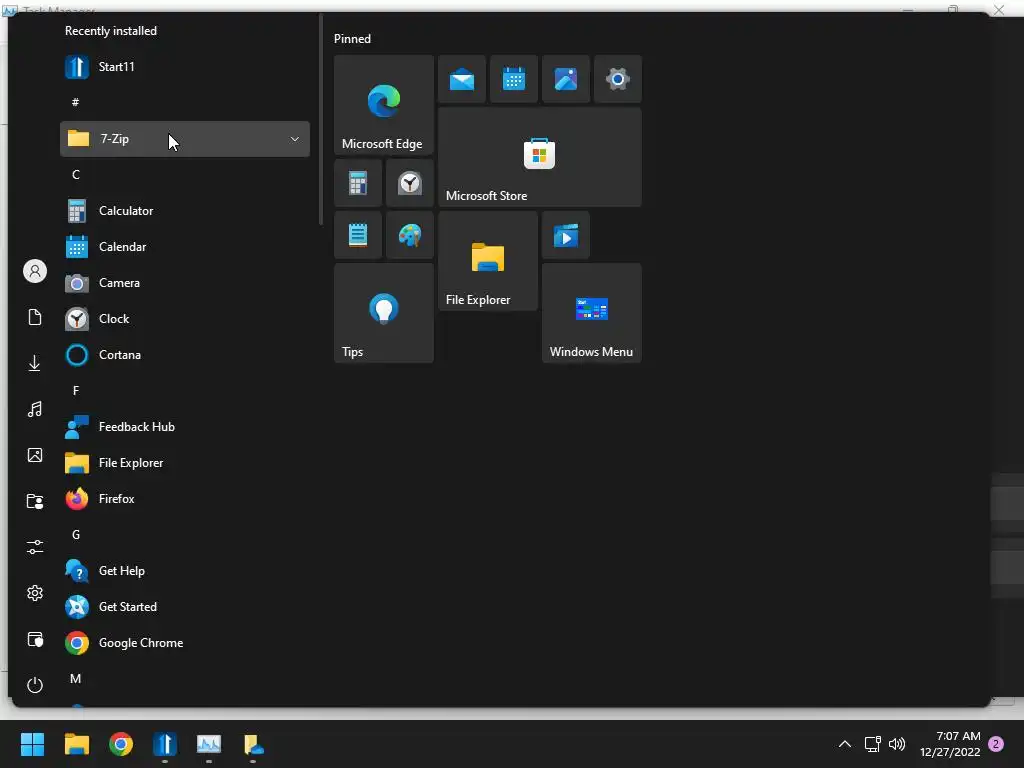Click the Power button in sidebar
The width and height of the screenshot is (1024, 768).
pos(35,685)
